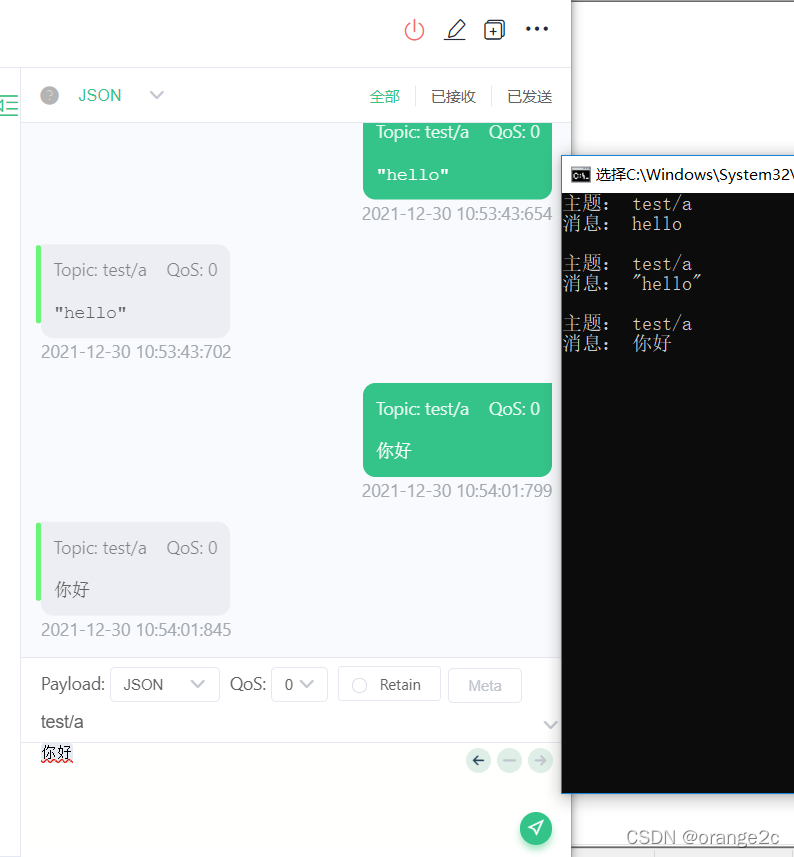Click the cmd window title bar text
Image resolution: width=794 pixels, height=857 pixels.
(694, 175)
